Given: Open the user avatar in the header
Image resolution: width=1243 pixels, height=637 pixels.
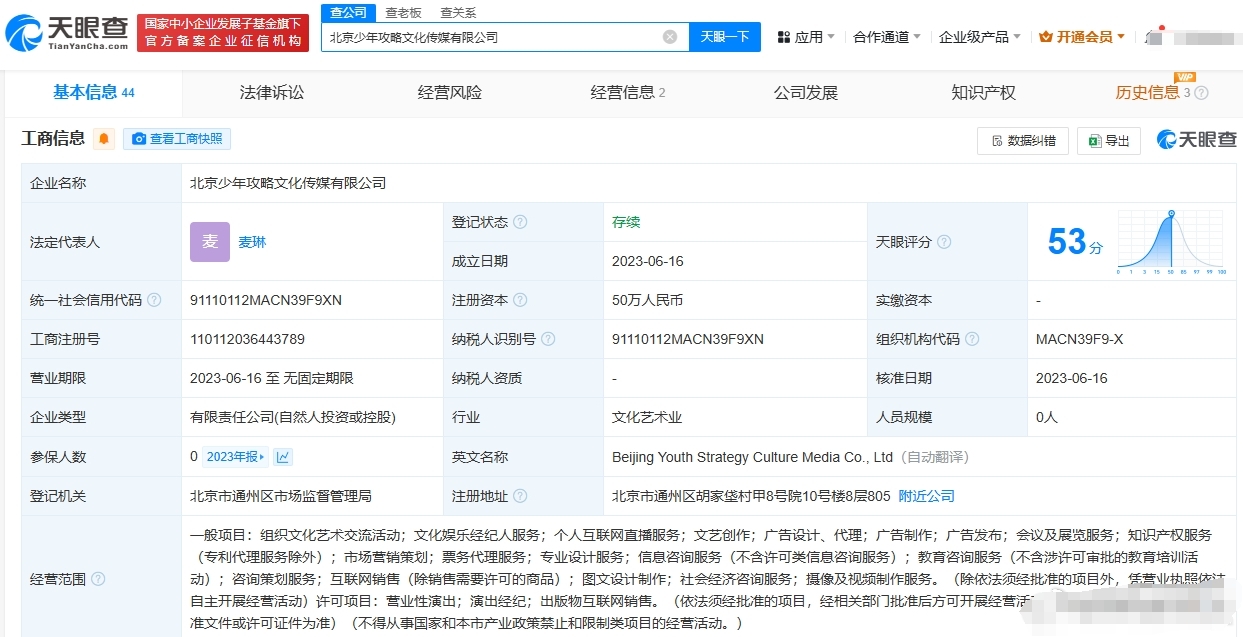Looking at the screenshot, I should click(x=1153, y=37).
